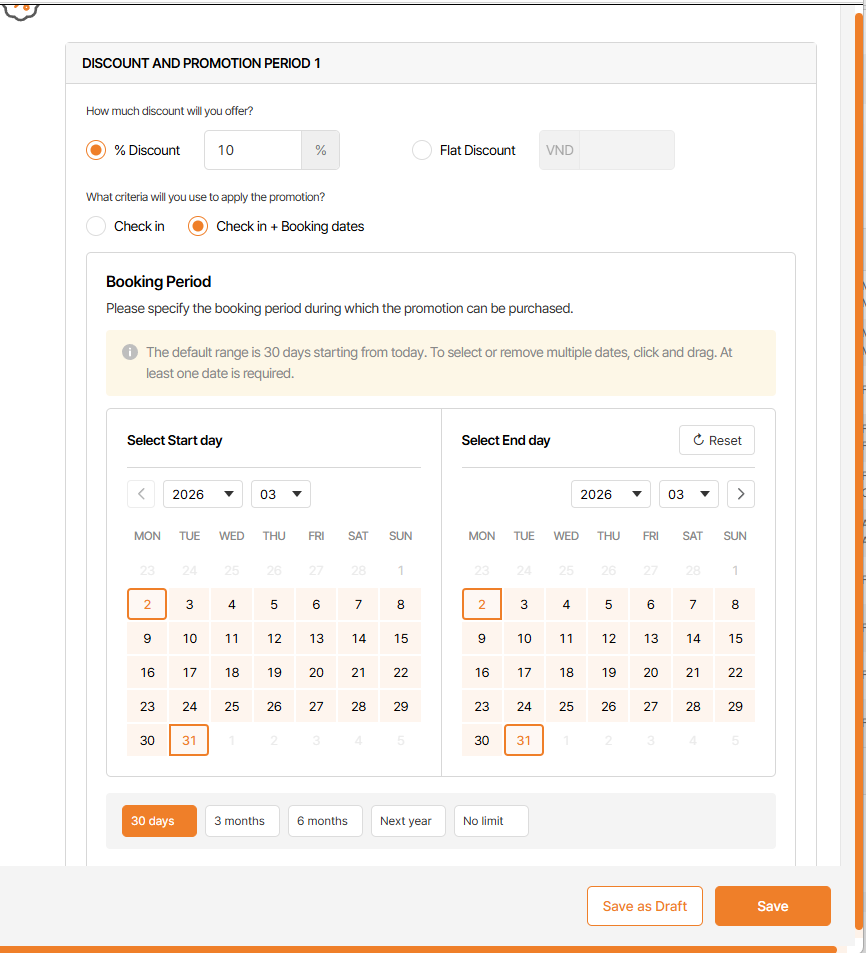Screen dimensions: 866x953
Task: Select day 15 in the start calendar
Action: pyautogui.click(x=401, y=638)
